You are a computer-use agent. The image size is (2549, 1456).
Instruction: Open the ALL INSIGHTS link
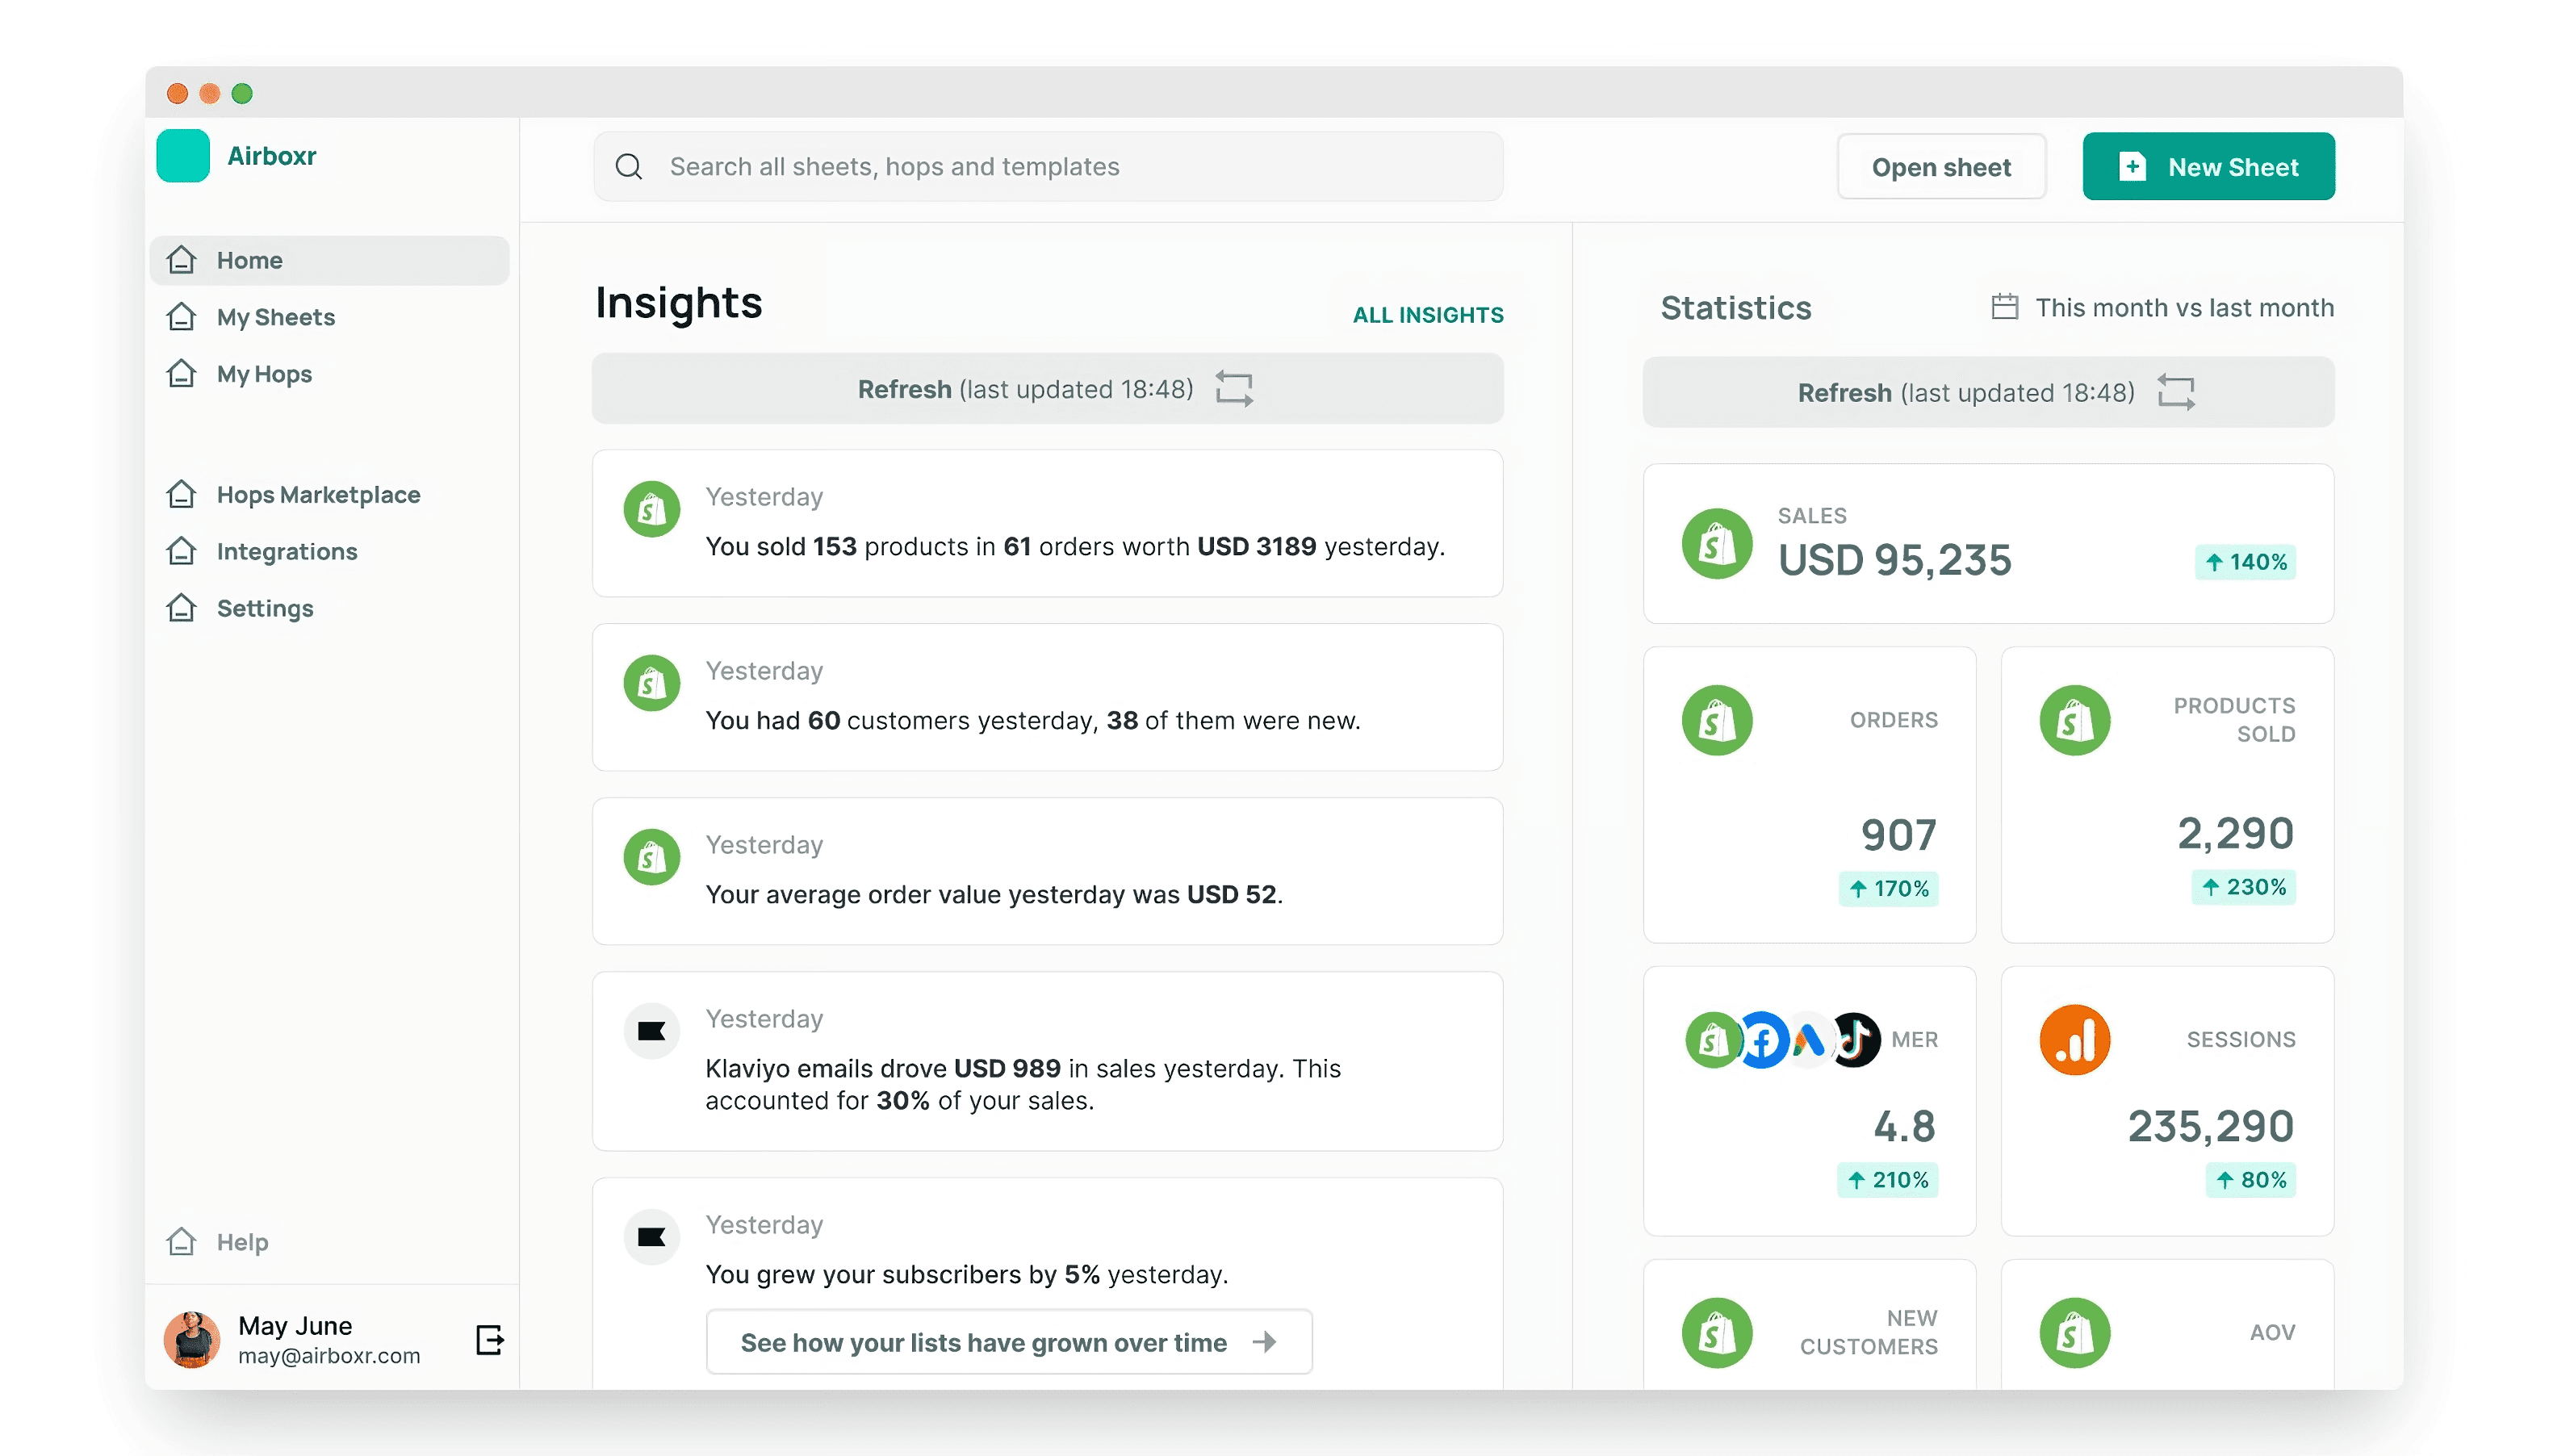coord(1427,315)
